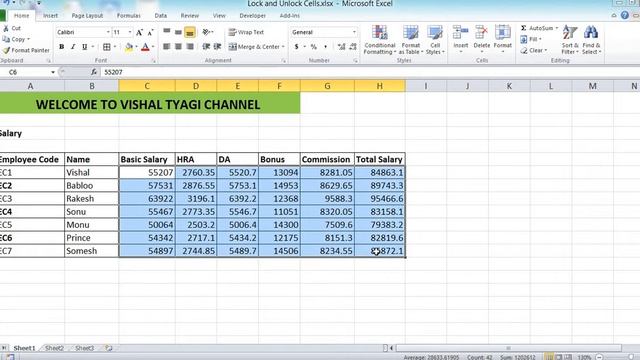Open Find & Select menu

[x=591, y=40]
